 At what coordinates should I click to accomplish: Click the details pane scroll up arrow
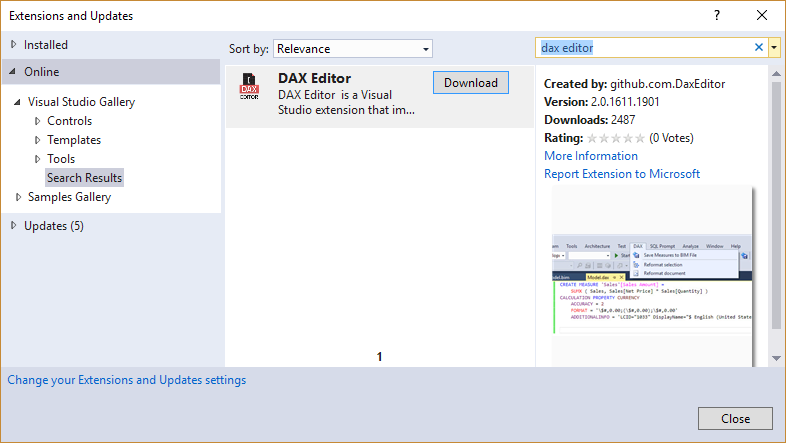(776, 74)
